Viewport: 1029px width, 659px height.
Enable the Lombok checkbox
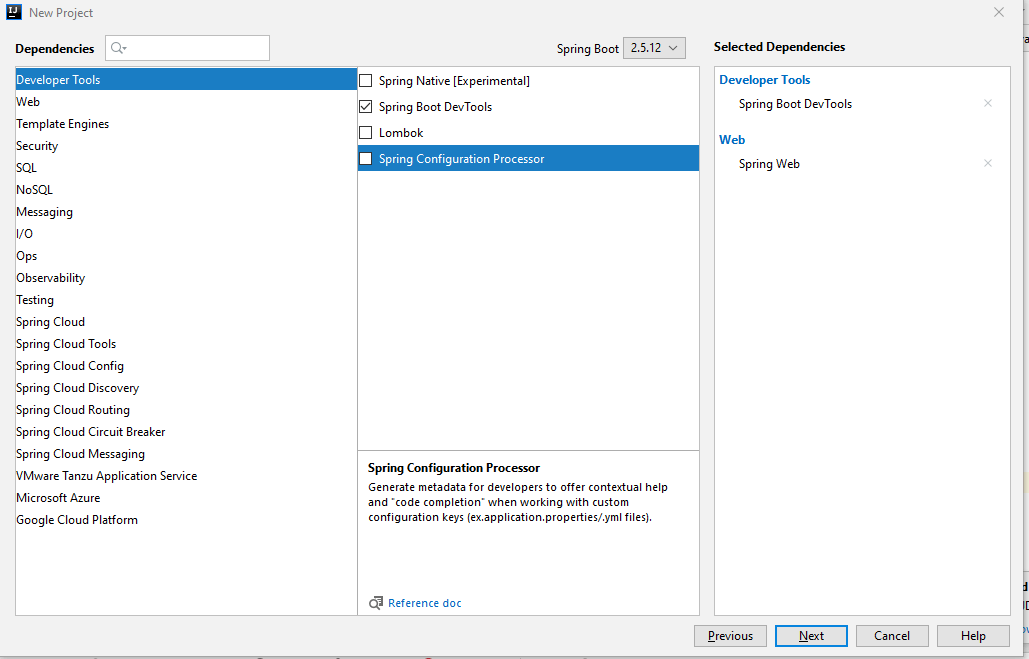[x=366, y=133]
